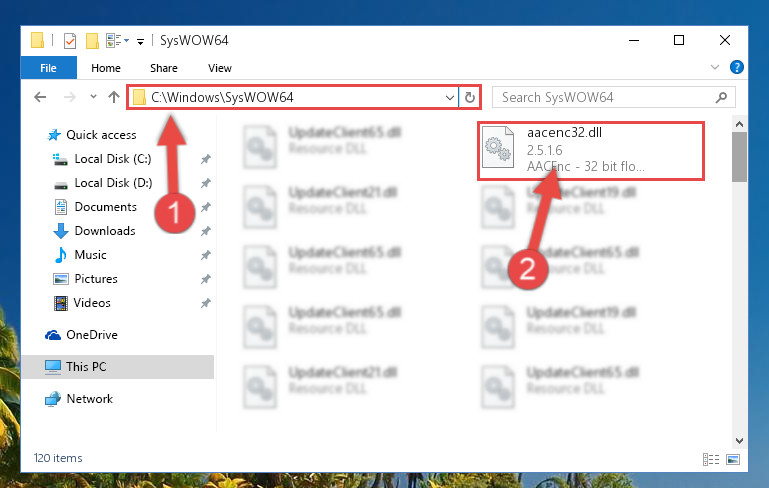Select the aacenc32.dll file
The height and width of the screenshot is (488, 769).
pyautogui.click(x=591, y=151)
